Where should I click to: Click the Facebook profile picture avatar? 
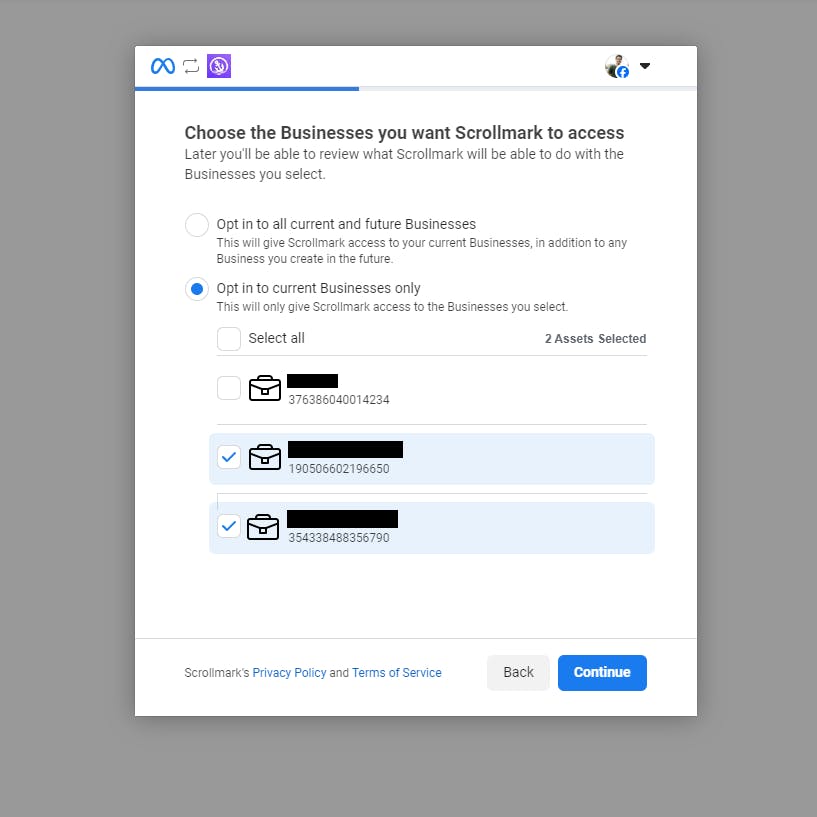[x=617, y=66]
